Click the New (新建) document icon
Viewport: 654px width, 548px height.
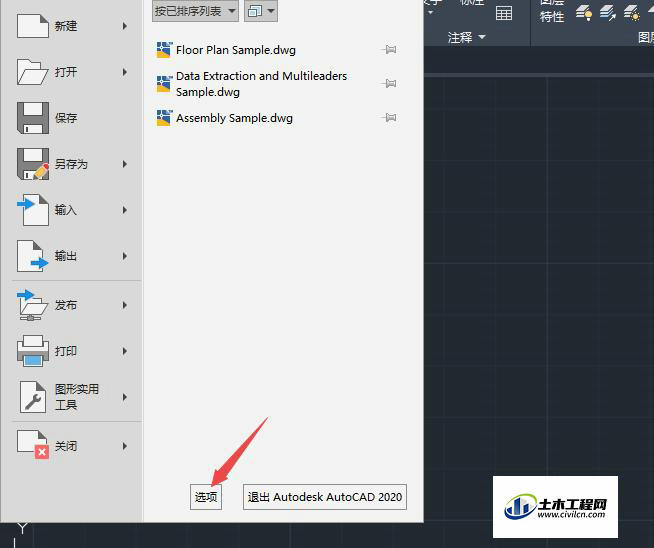coord(33,26)
